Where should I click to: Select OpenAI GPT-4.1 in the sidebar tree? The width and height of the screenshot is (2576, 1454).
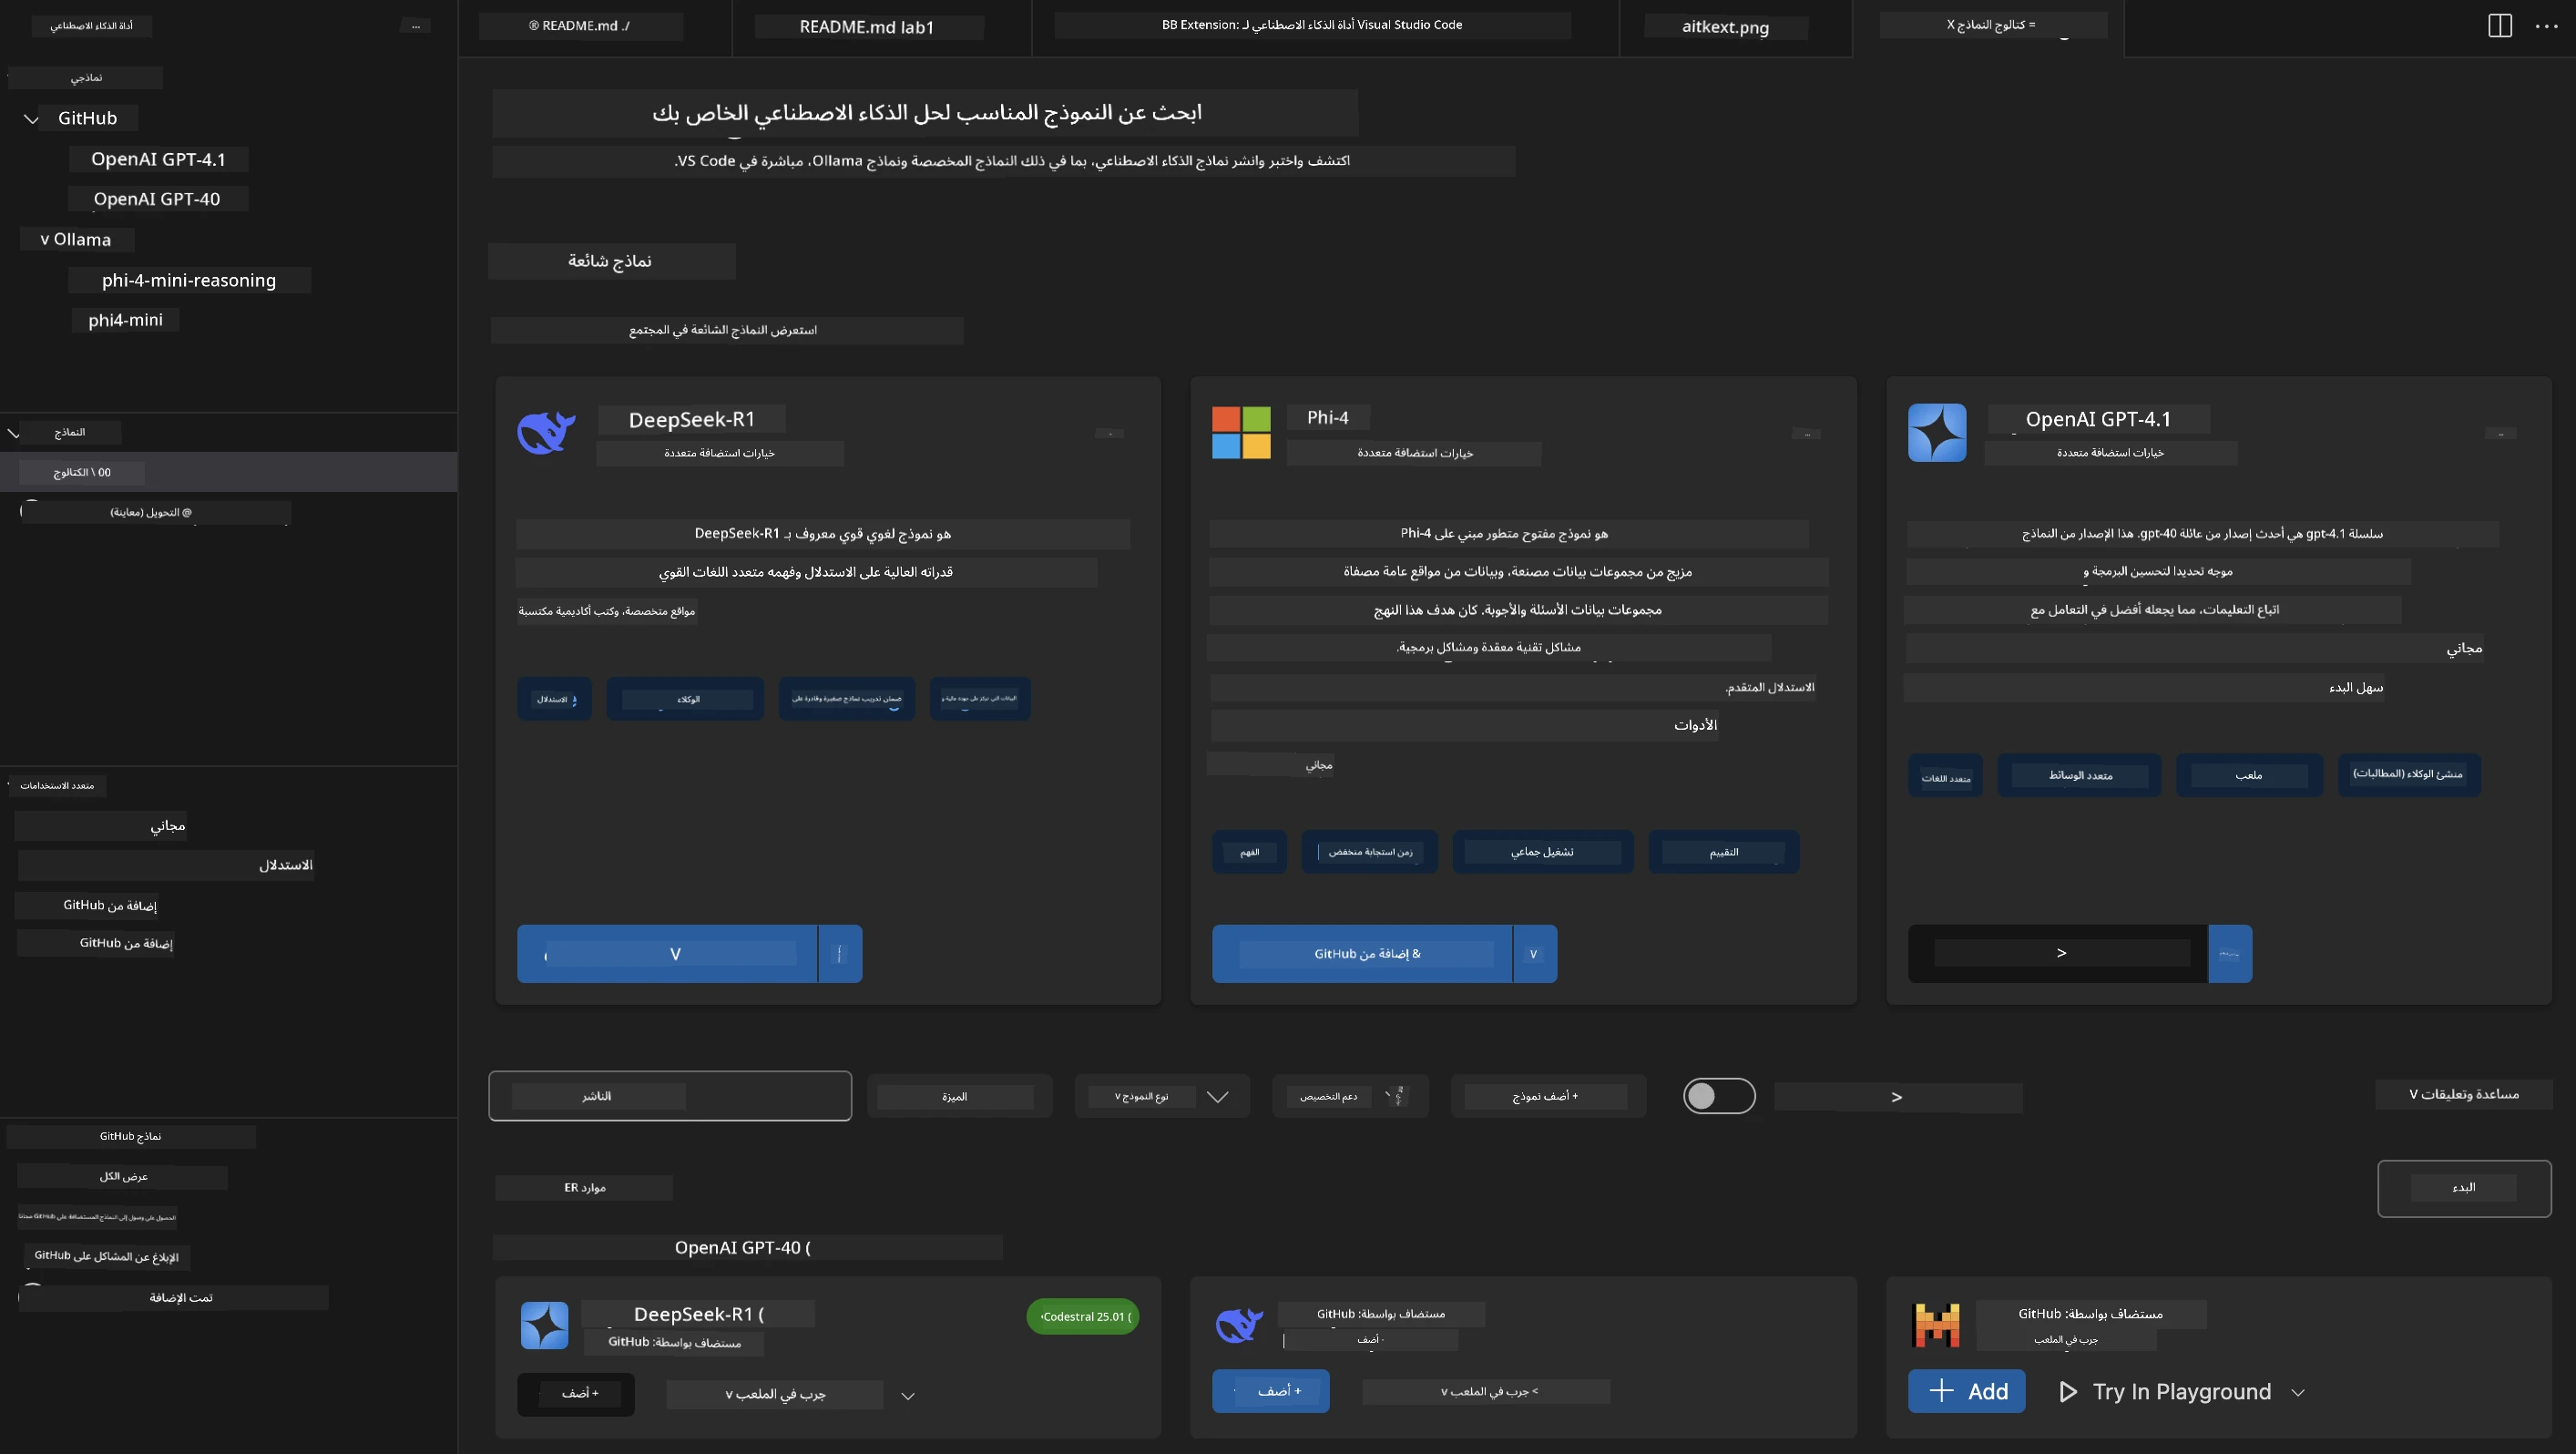[158, 159]
